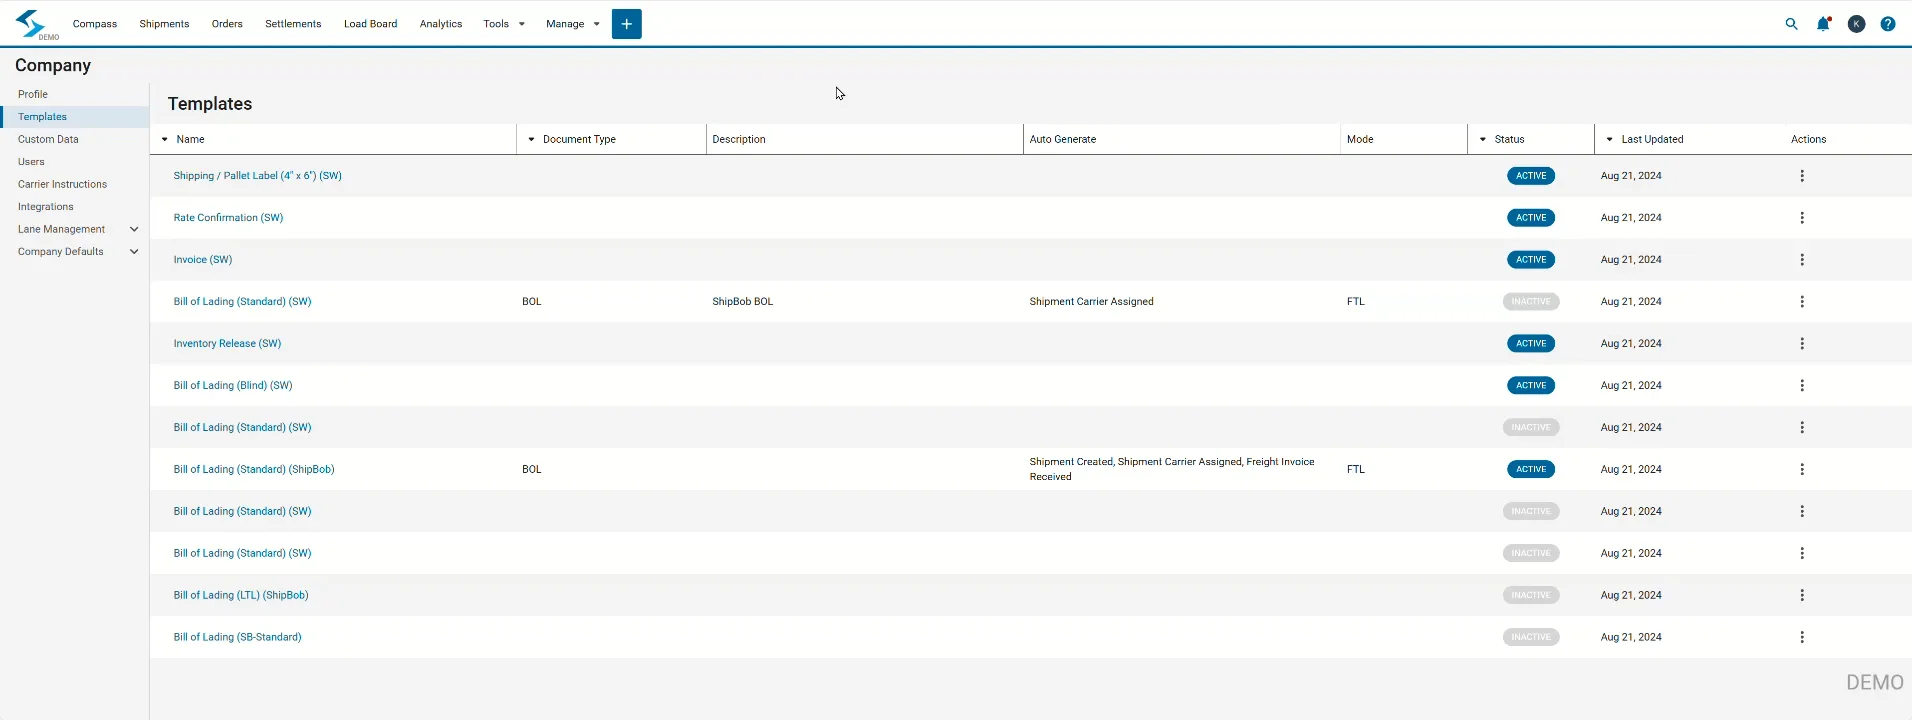Open Shipping / Pallet Label template link
Image resolution: width=1912 pixels, height=720 pixels.
257,176
